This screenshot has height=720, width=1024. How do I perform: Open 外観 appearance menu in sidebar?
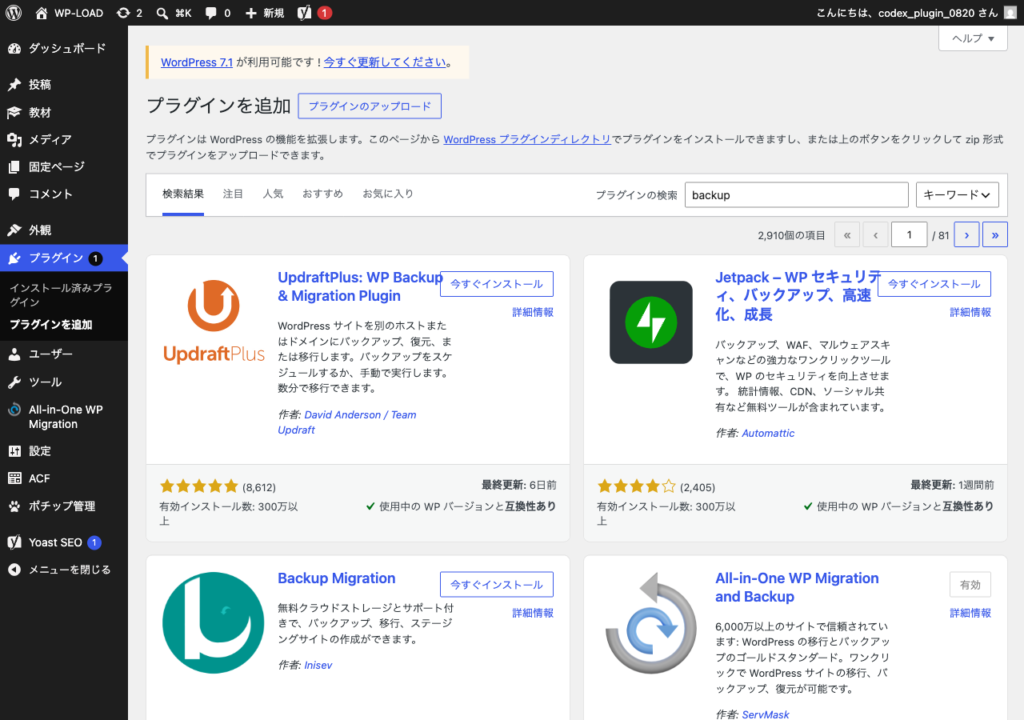click(64, 230)
